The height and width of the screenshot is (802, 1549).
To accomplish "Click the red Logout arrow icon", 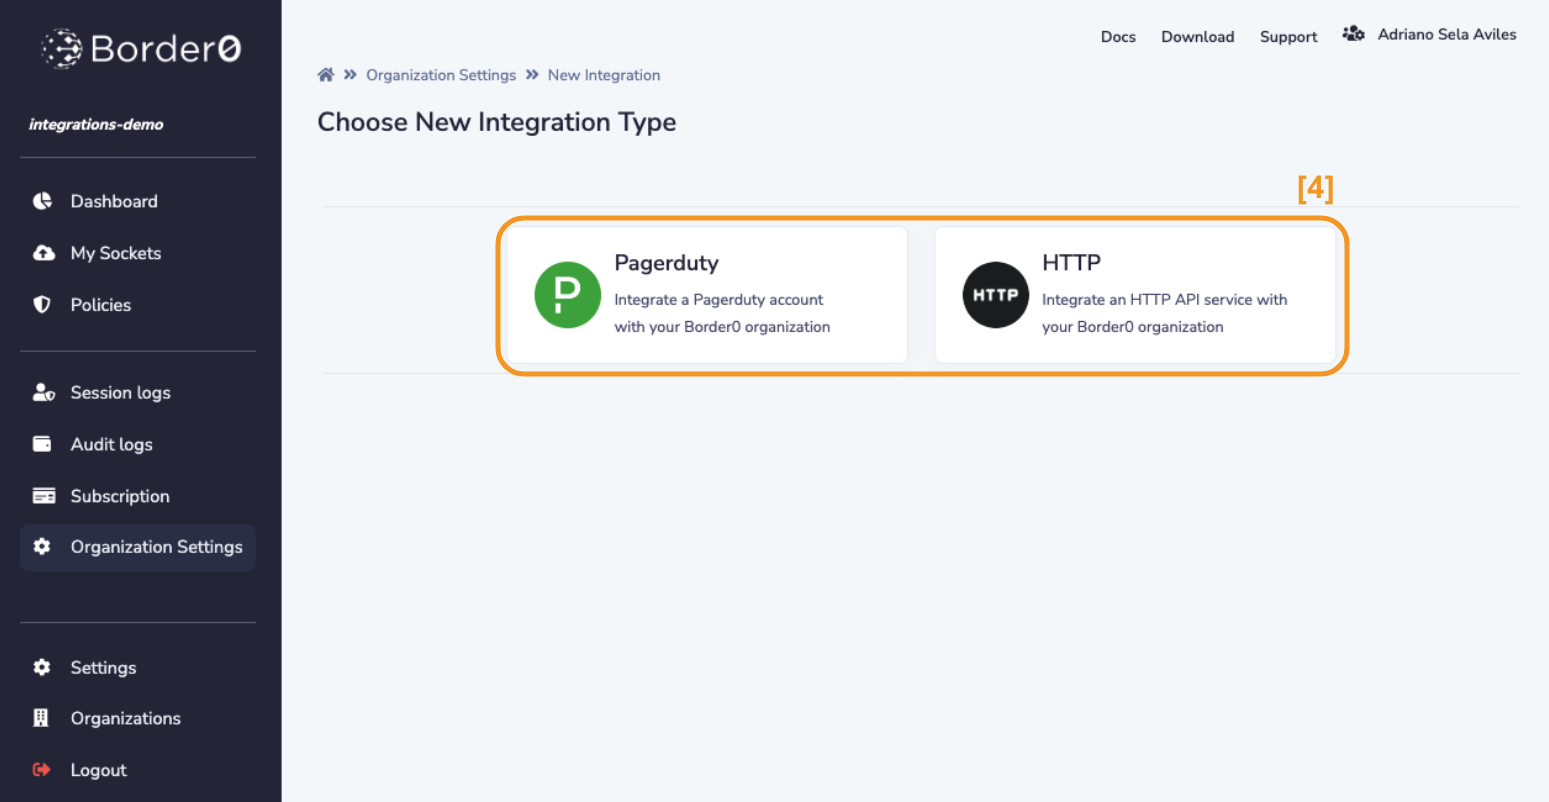I will pyautogui.click(x=42, y=770).
